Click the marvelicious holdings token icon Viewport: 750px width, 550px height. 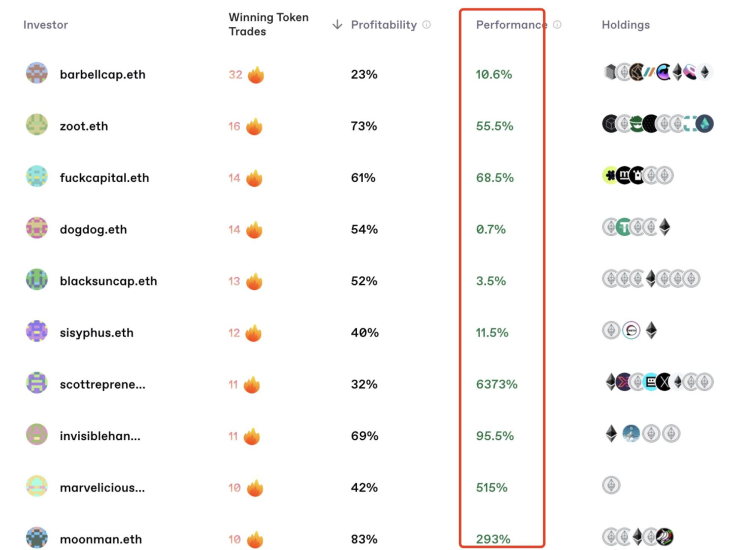click(x=611, y=486)
